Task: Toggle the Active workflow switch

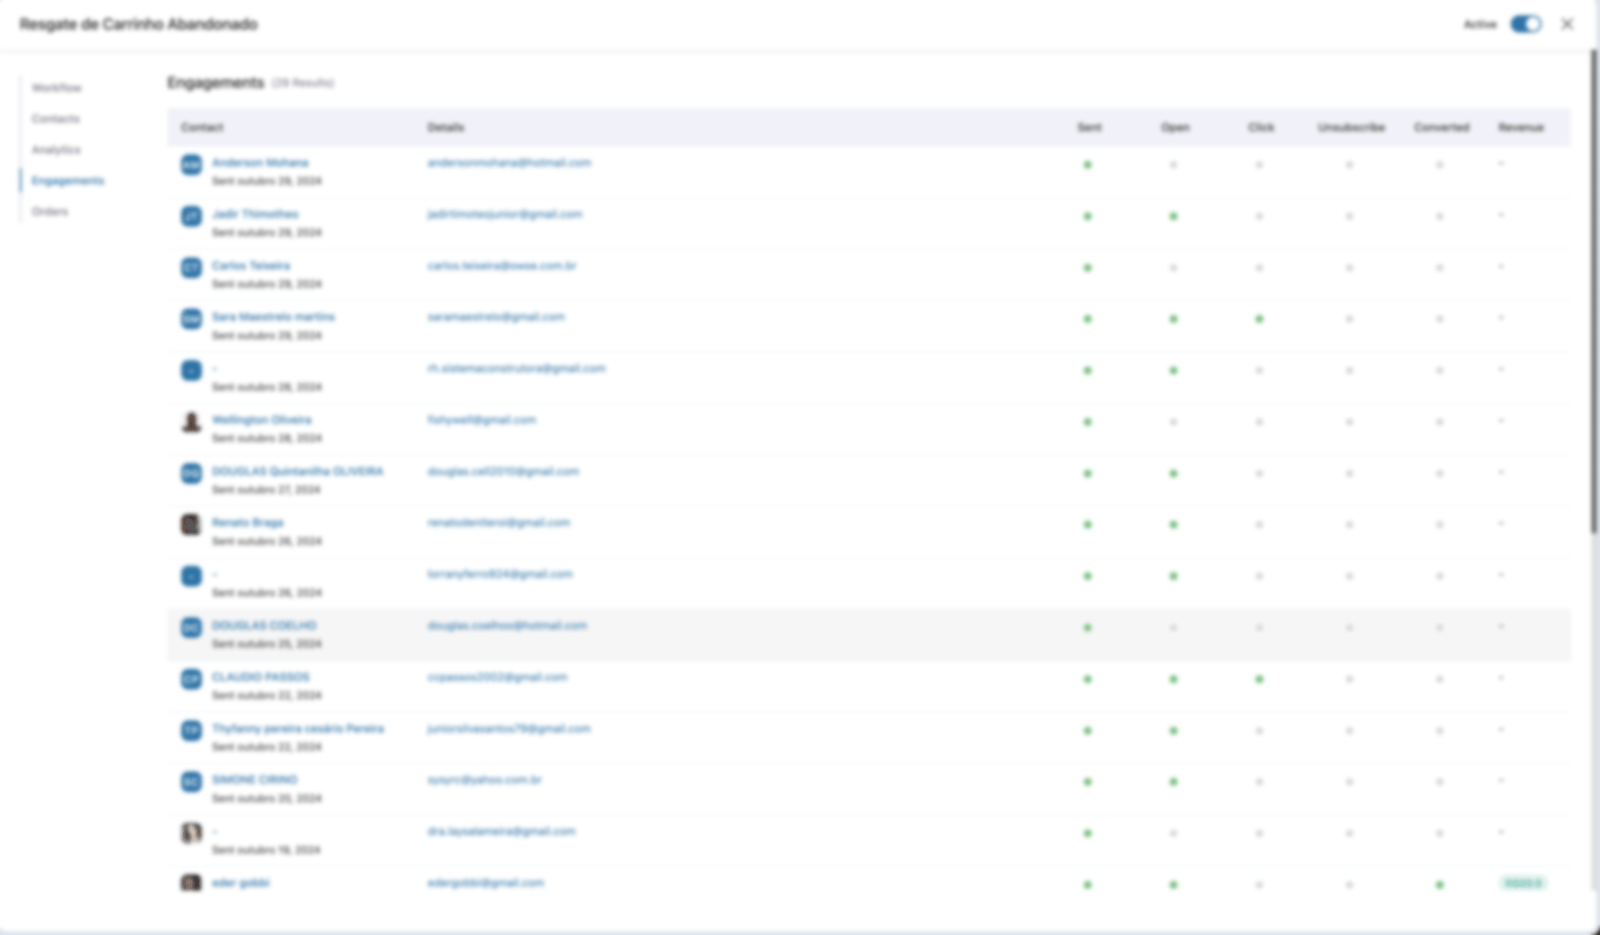Action: click(1525, 24)
